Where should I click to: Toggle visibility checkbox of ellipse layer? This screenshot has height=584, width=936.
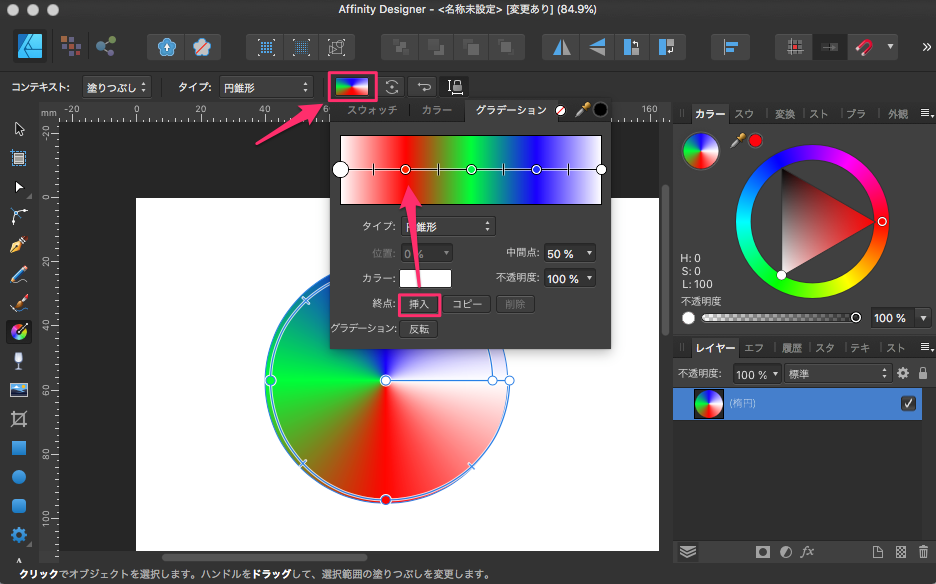coord(908,404)
